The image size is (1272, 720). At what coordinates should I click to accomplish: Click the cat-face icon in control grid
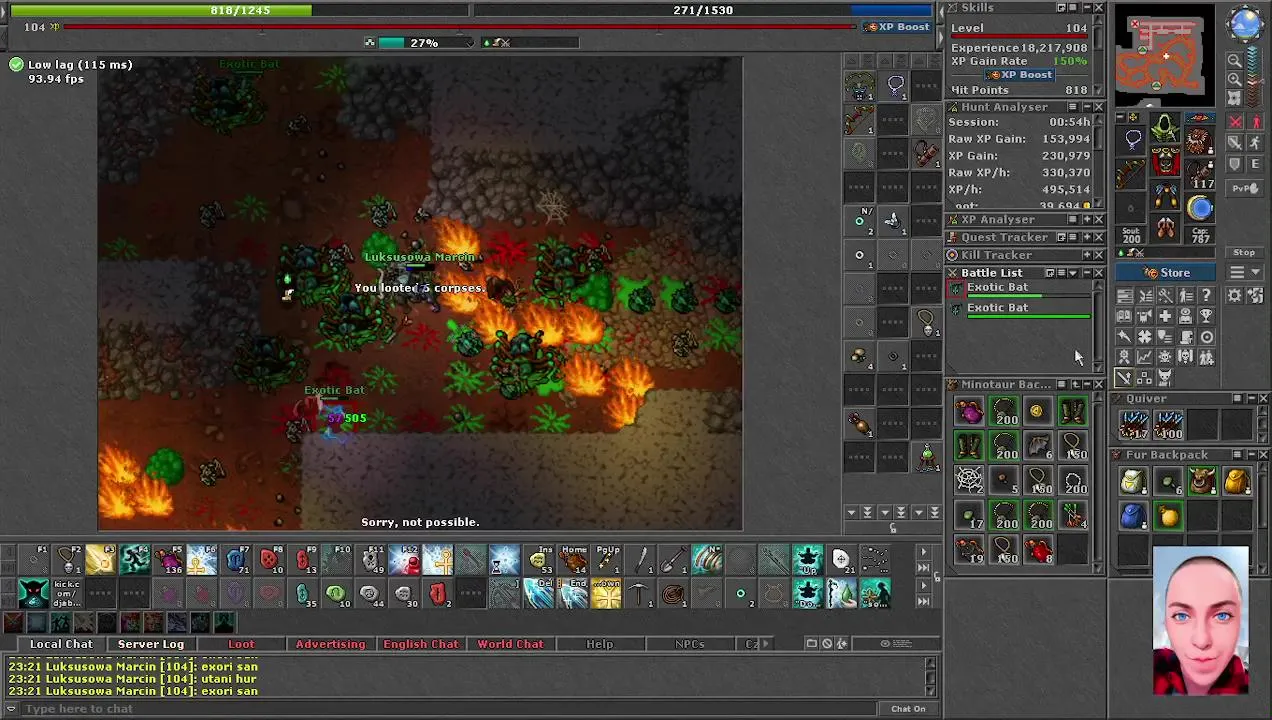1165,378
